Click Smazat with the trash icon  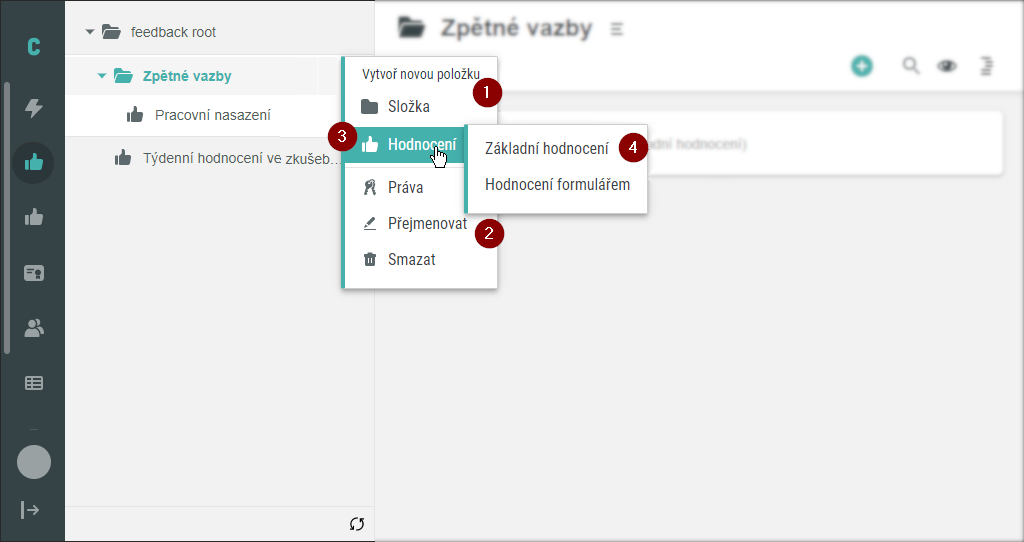point(411,260)
